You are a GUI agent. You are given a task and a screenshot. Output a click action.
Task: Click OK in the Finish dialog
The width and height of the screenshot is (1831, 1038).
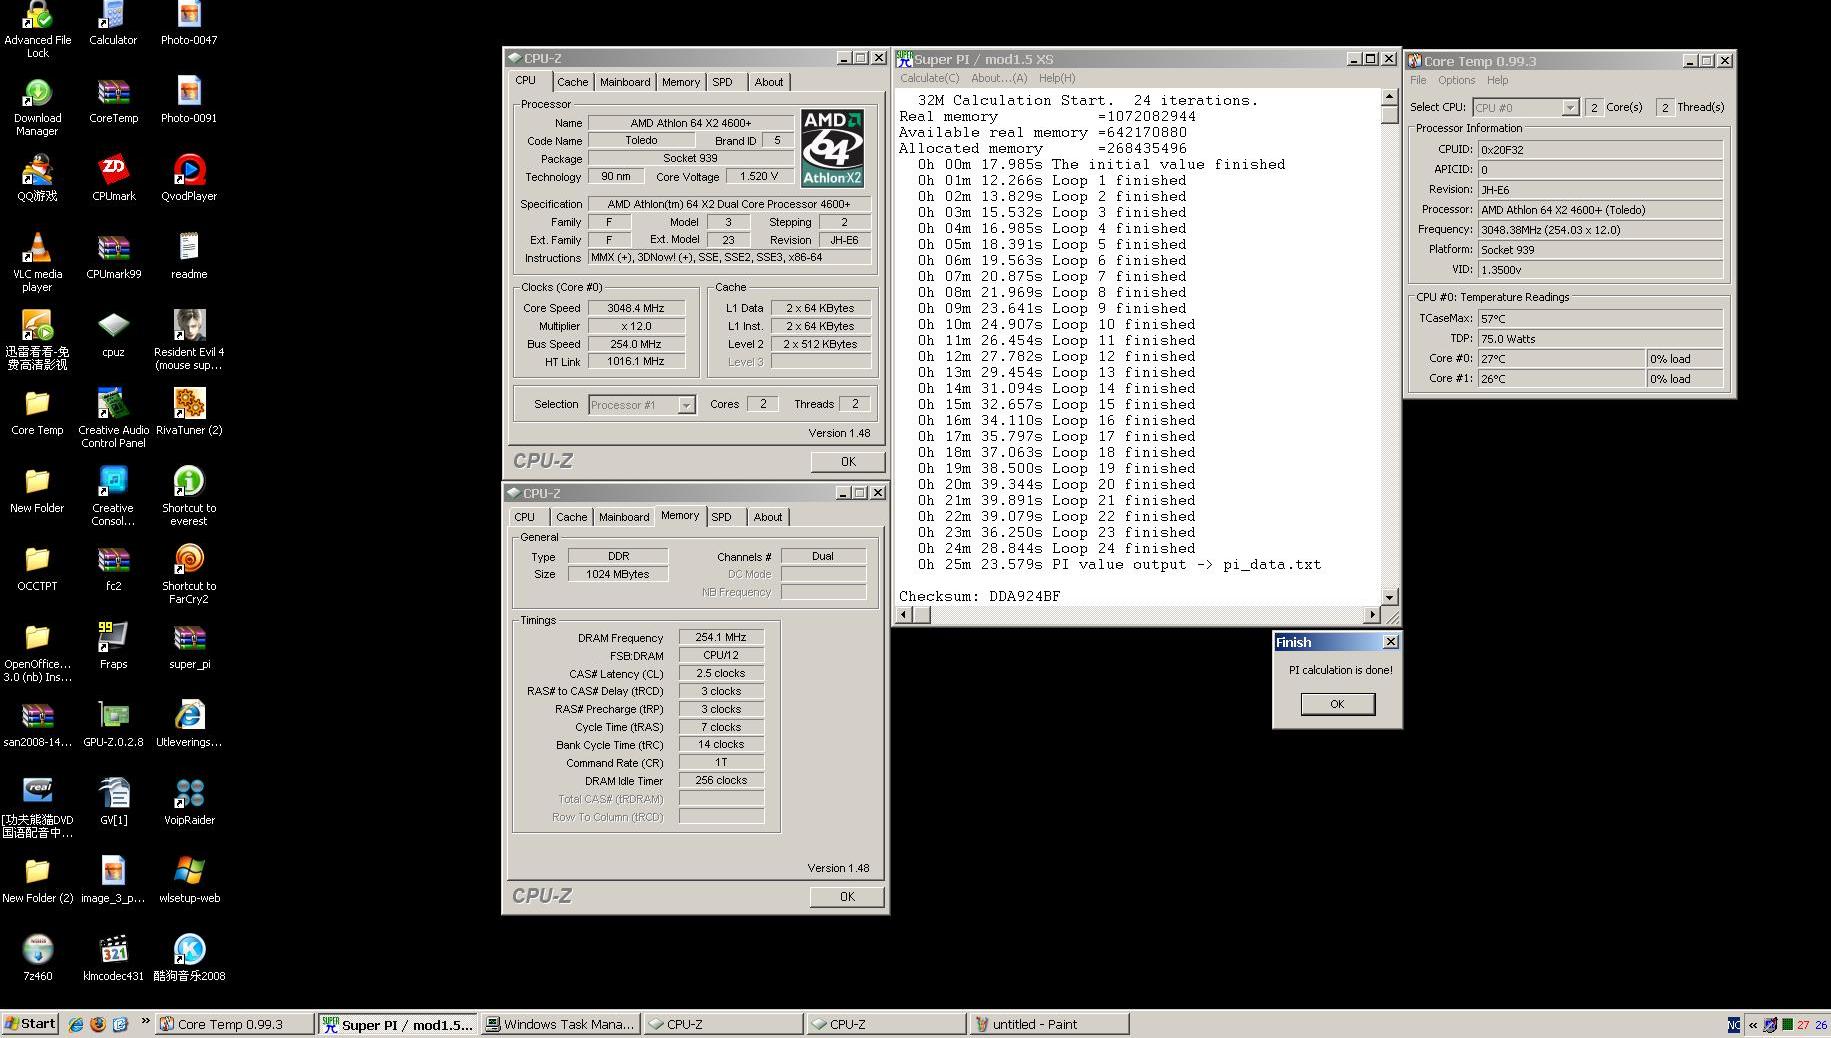tap(1337, 704)
